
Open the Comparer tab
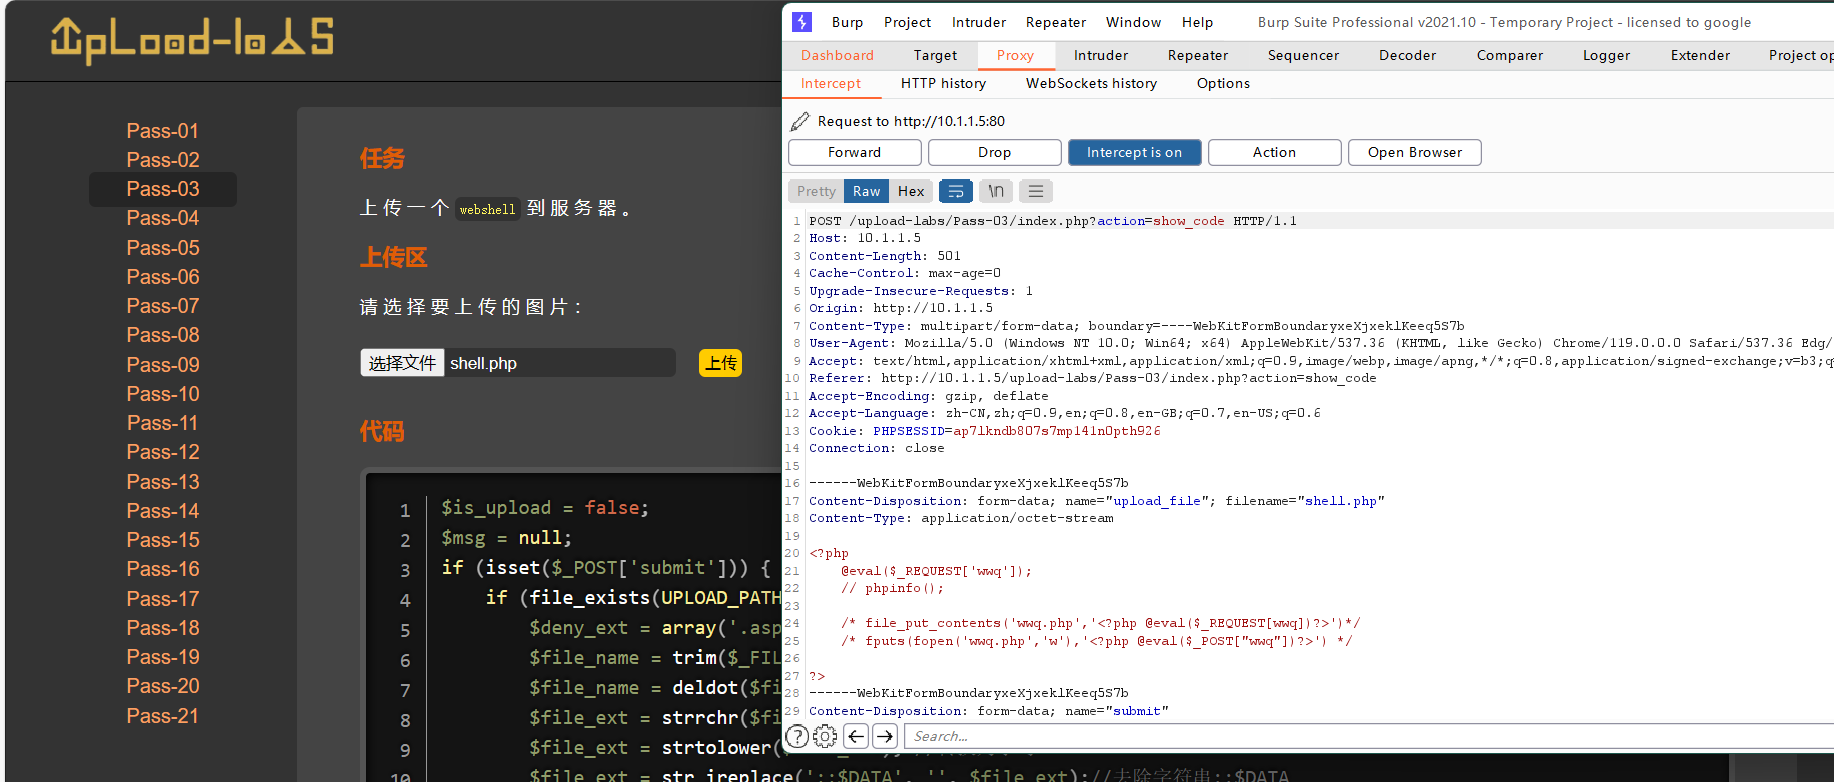click(1510, 55)
